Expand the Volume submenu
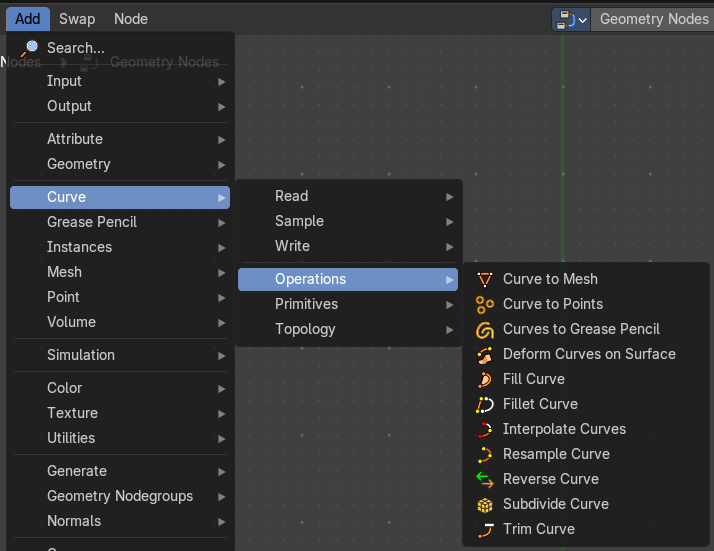The width and height of the screenshot is (714, 551). pos(120,322)
